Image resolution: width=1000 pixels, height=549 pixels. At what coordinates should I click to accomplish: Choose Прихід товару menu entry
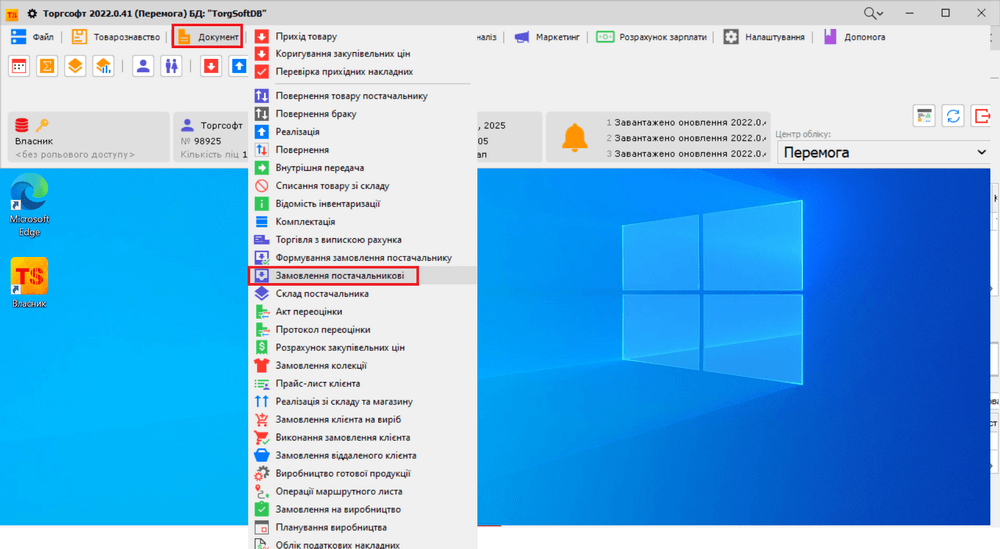coord(306,37)
